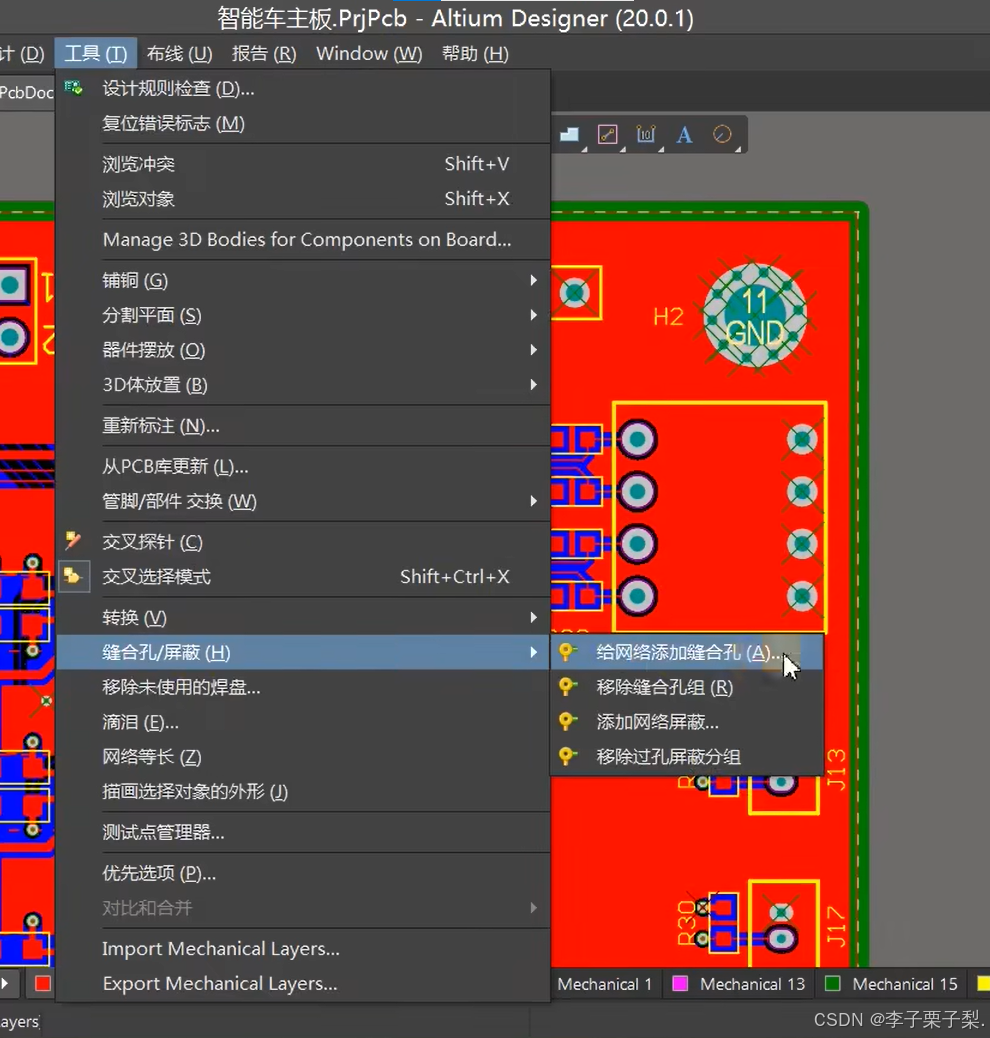Screen dimensions: 990x1038
Task: Open the Window (W) menu
Action: tap(369, 54)
